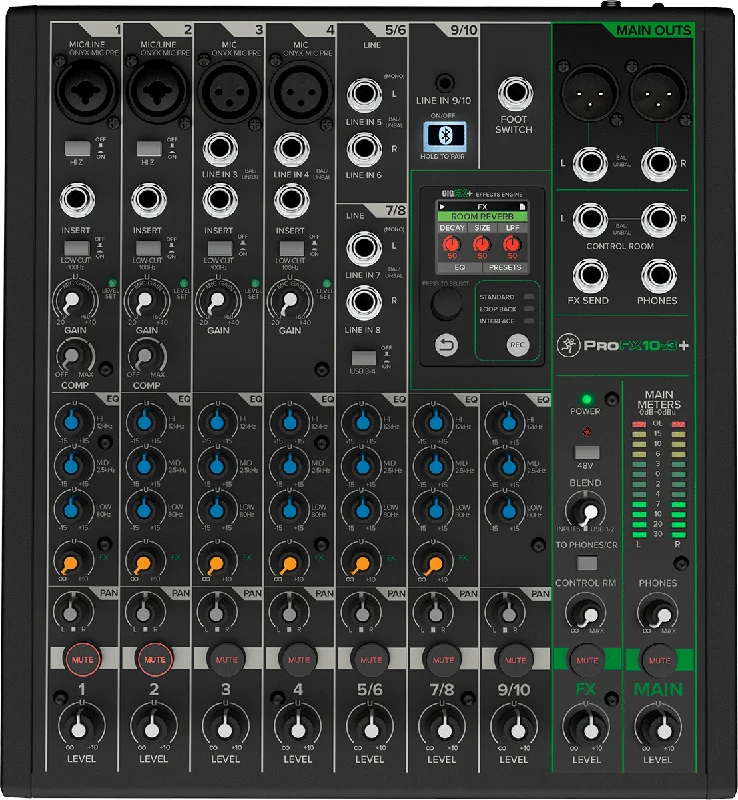Screen dimensions: 738x800
Task: Adjust channel 4 level knob
Action: click(x=297, y=728)
